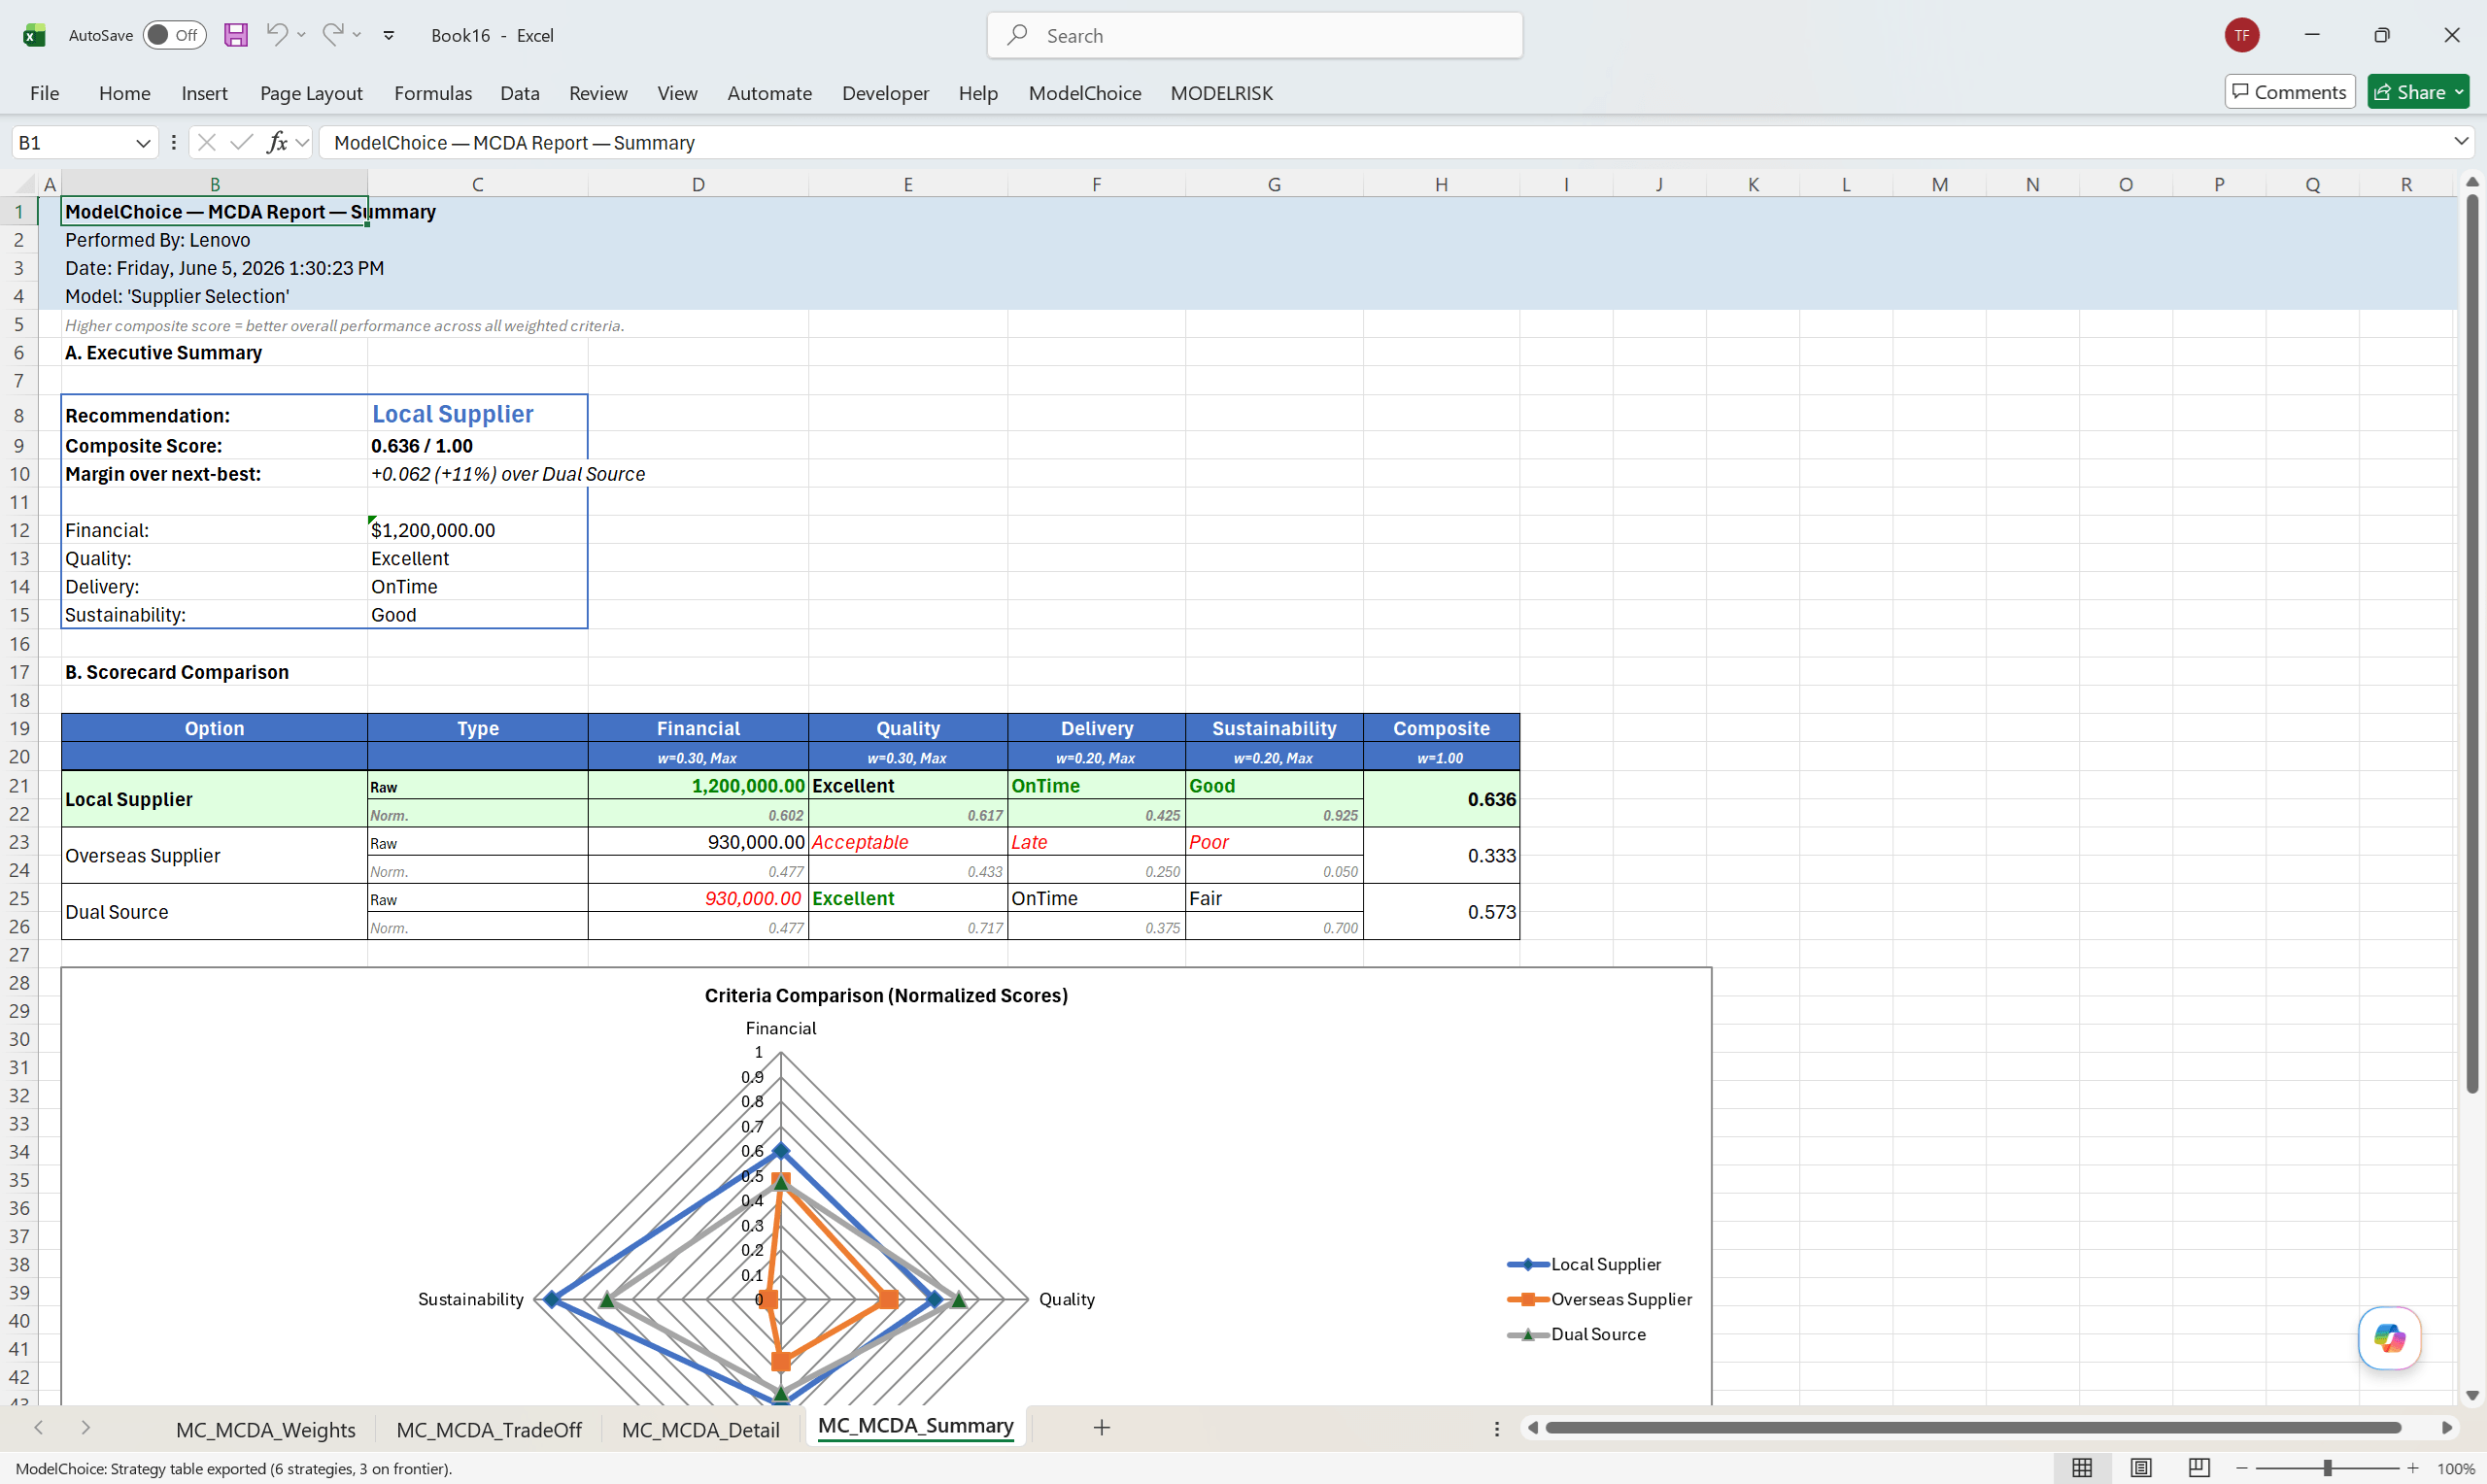
Task: Open the Customize Quick Access Toolbar arrow
Action: [x=389, y=35]
